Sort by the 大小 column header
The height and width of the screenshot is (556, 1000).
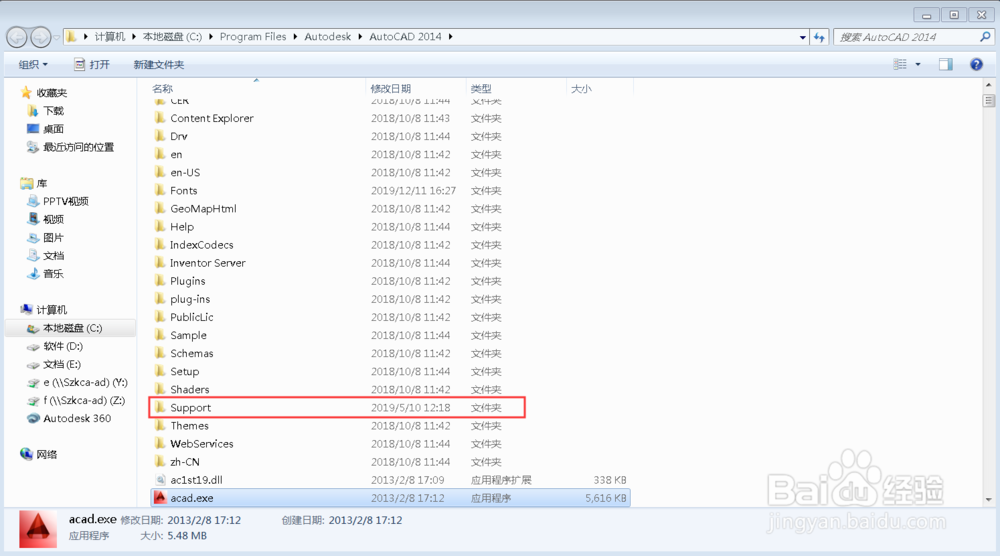(581, 89)
